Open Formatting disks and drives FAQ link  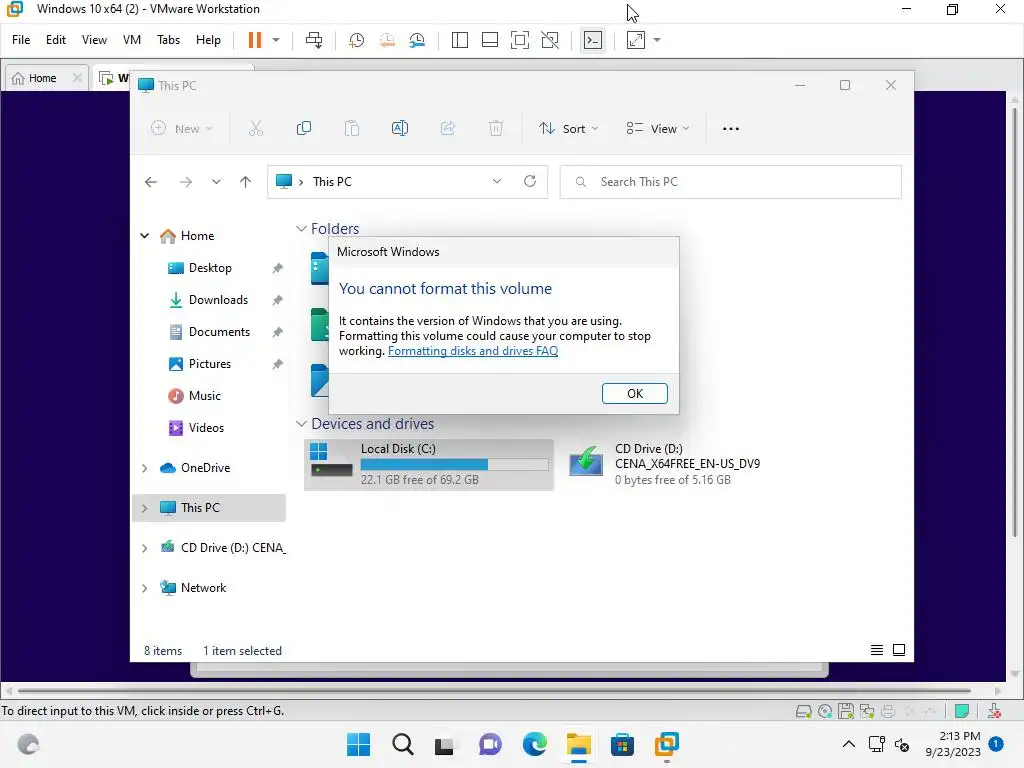(473, 351)
